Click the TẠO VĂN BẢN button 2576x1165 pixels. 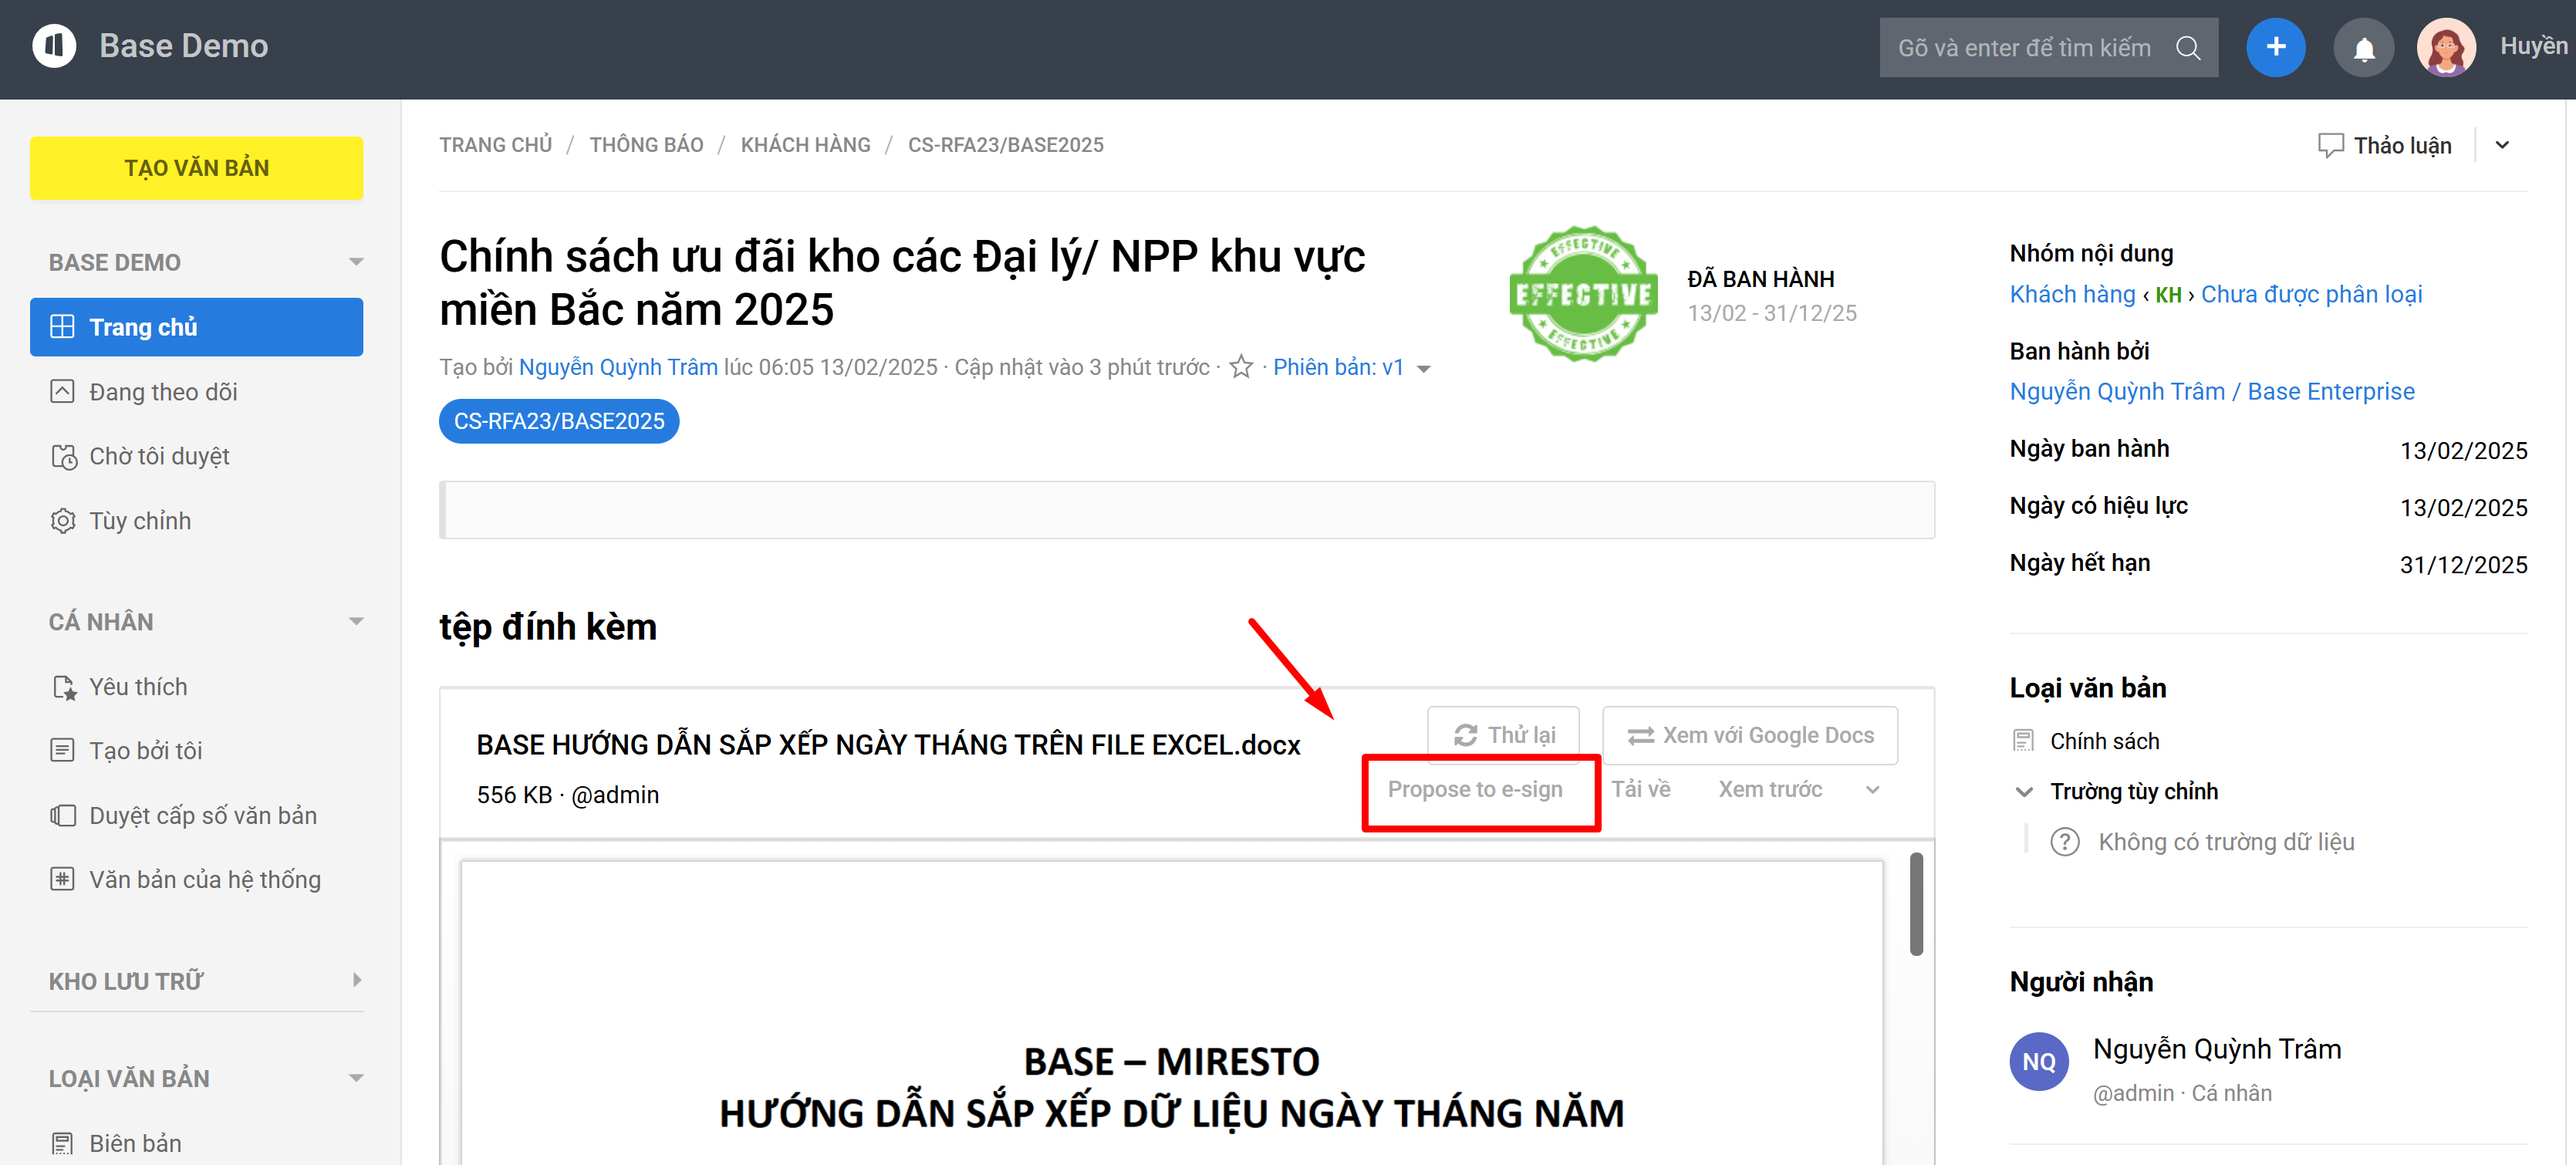coord(196,168)
